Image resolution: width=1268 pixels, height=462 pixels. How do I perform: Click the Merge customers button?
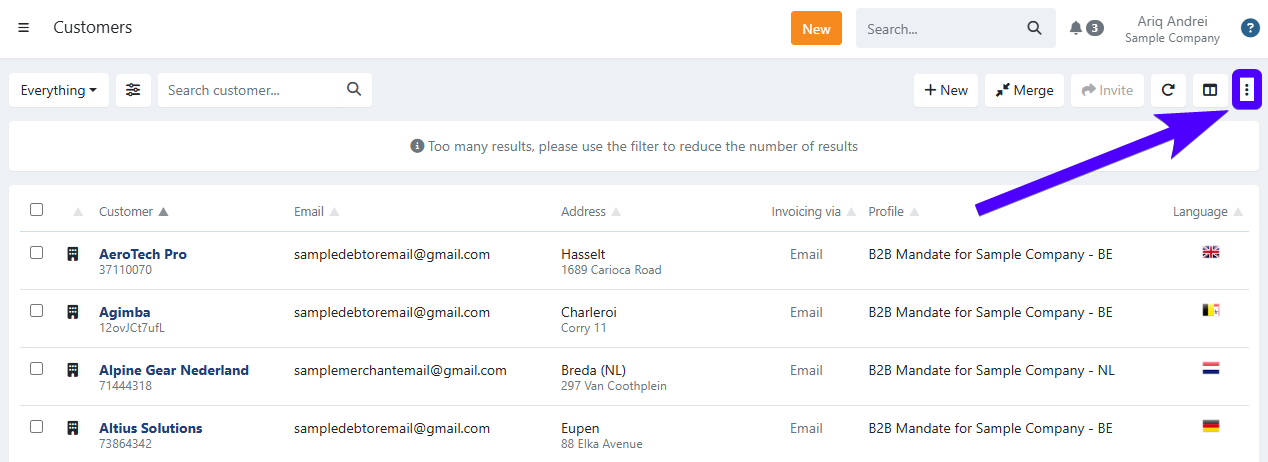(x=1024, y=90)
